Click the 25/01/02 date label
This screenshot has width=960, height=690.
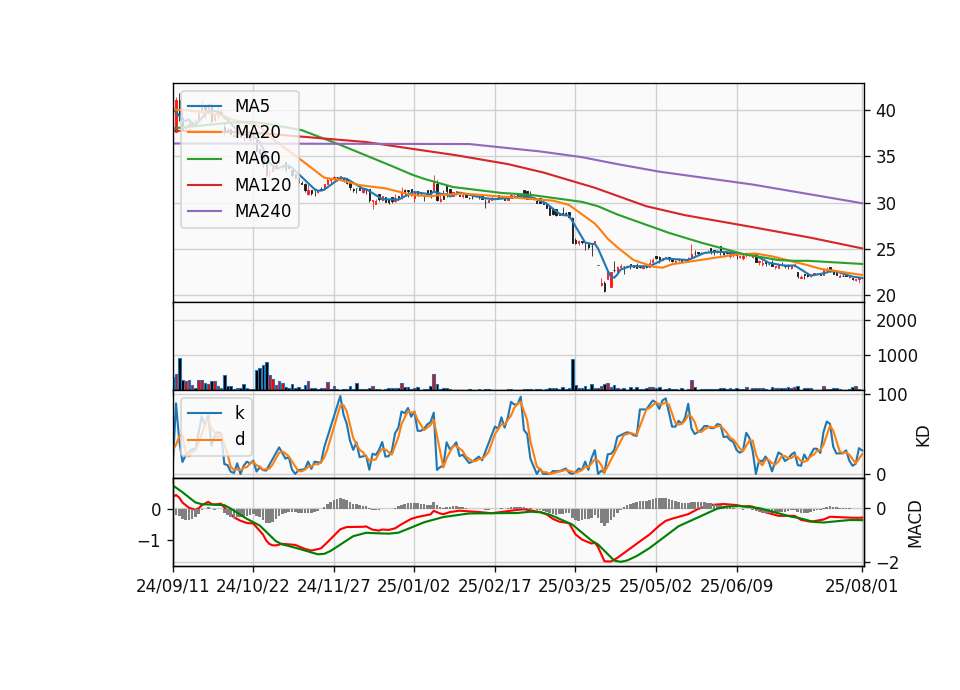414,586
